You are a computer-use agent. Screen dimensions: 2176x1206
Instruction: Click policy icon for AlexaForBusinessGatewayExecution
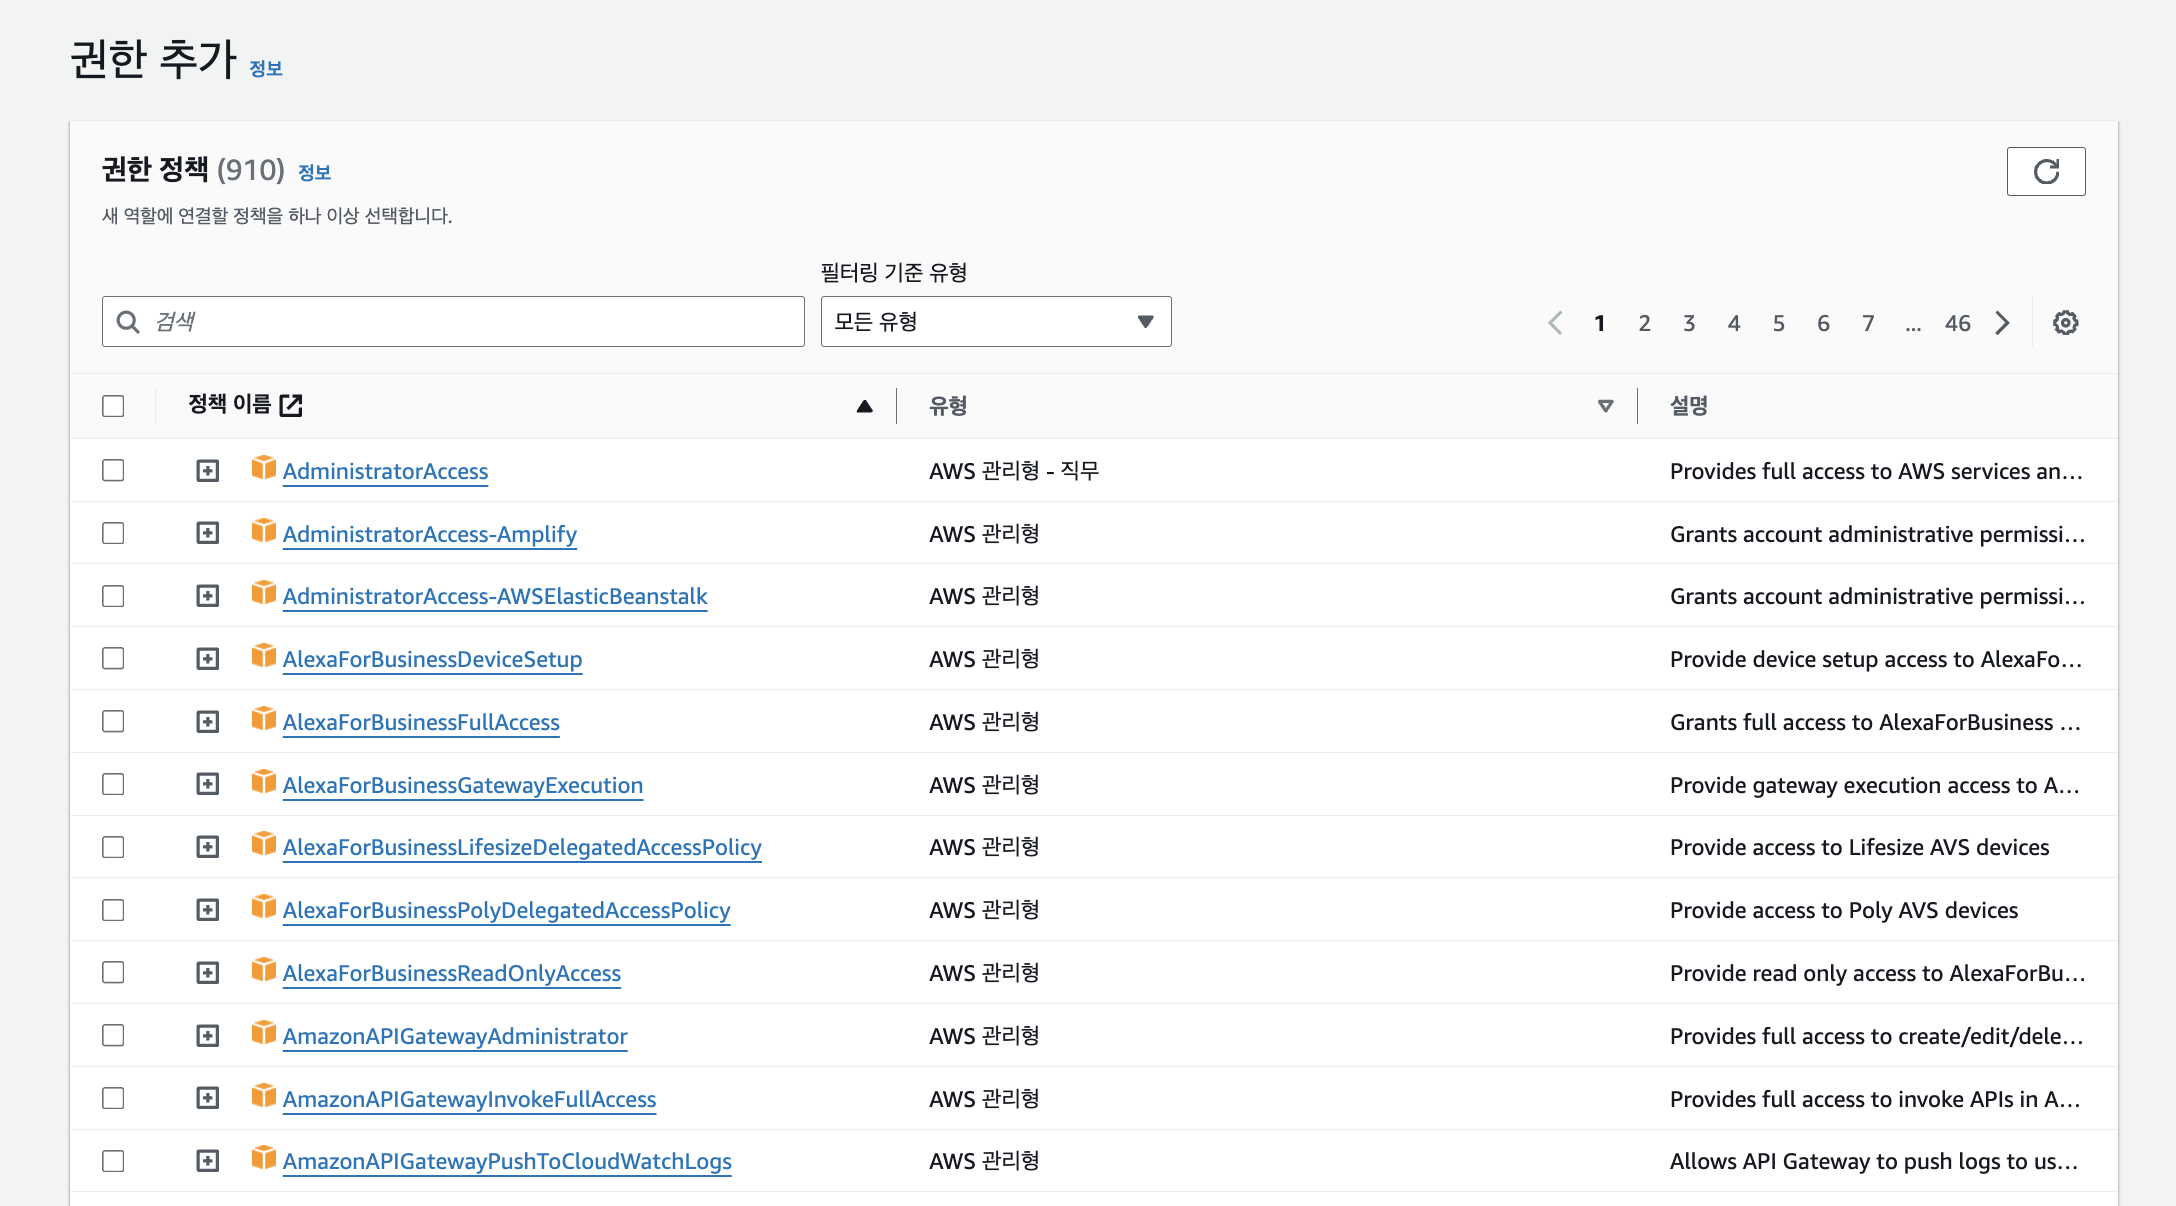coord(264,782)
